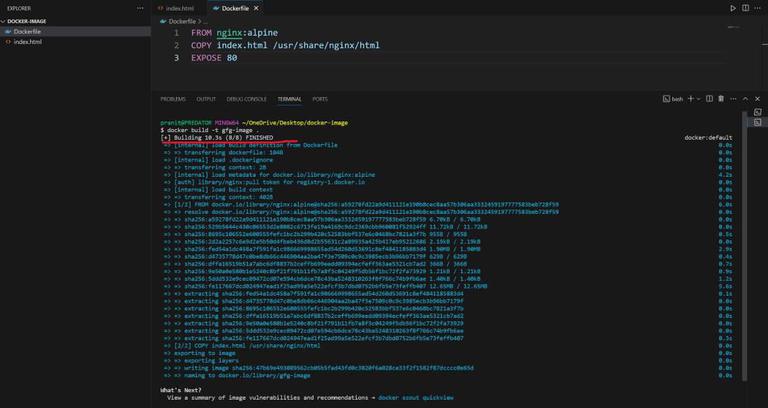
Task: Select the upper terminal in the terminal list
Action: pyautogui.click(x=758, y=112)
